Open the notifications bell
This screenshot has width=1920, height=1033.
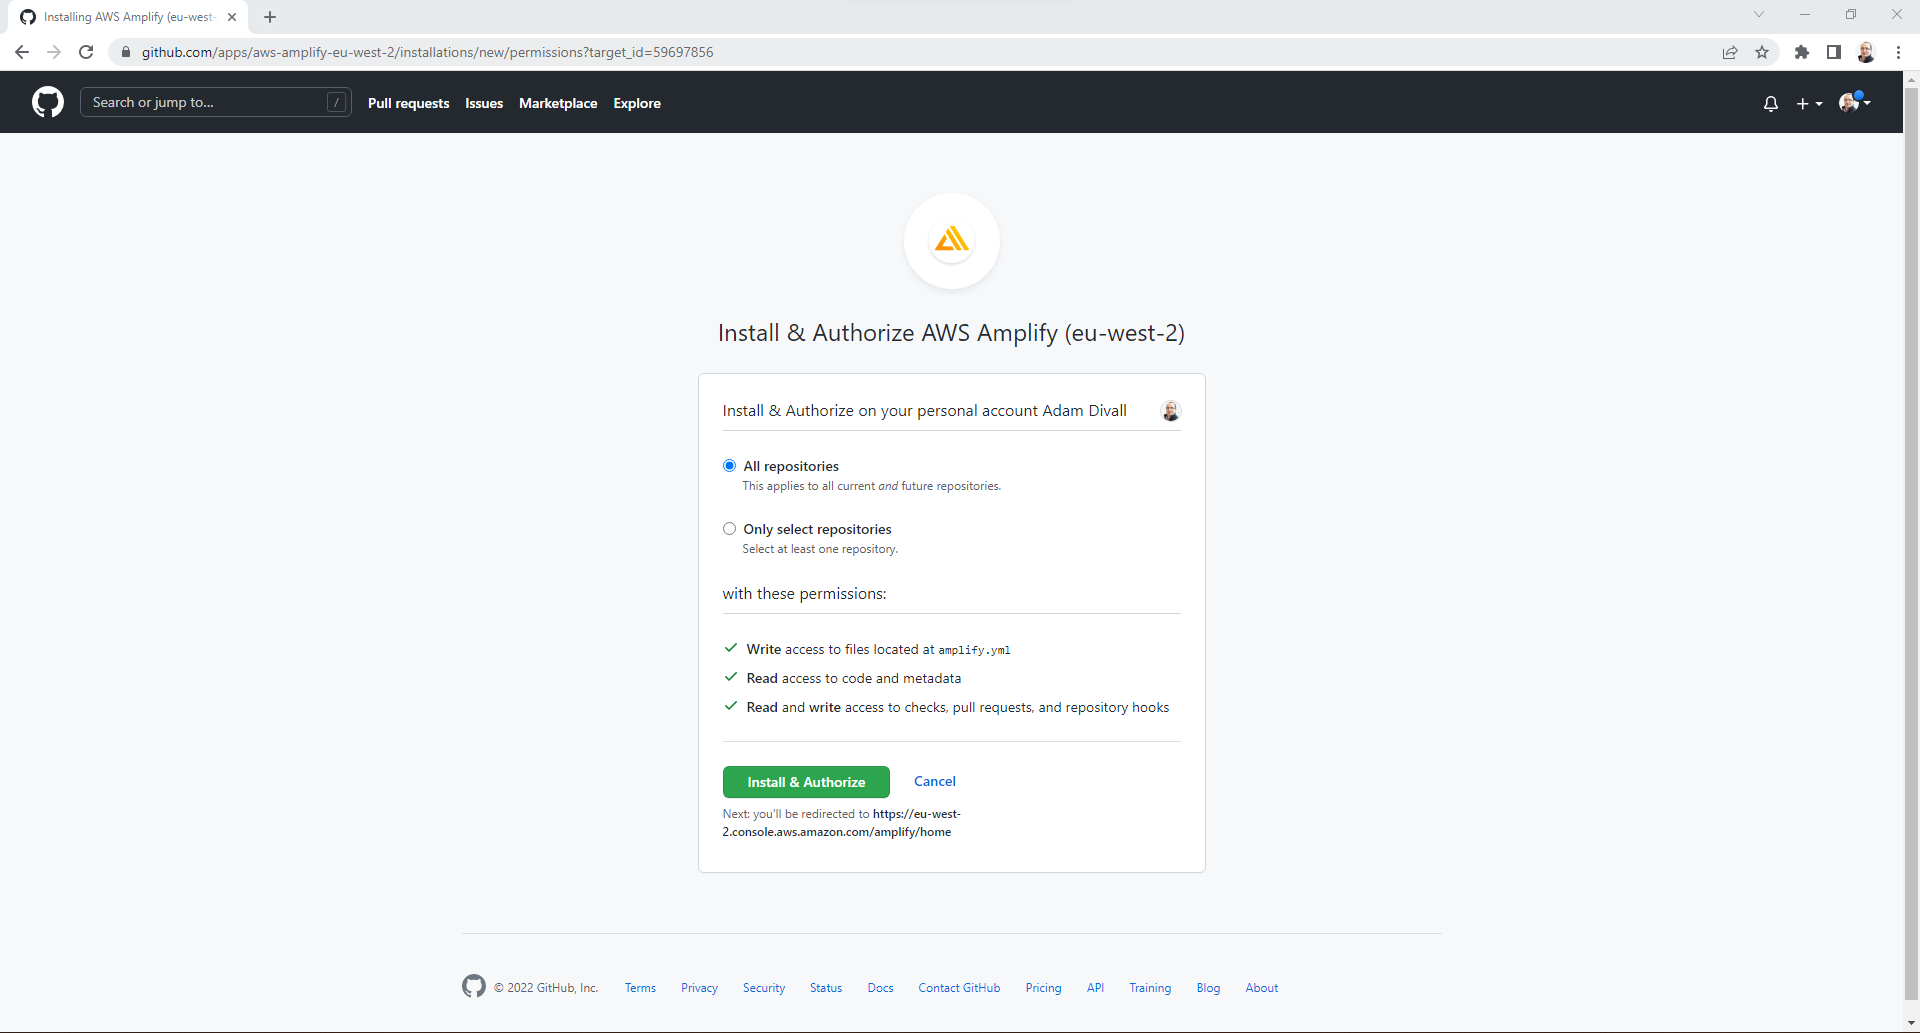tap(1770, 103)
